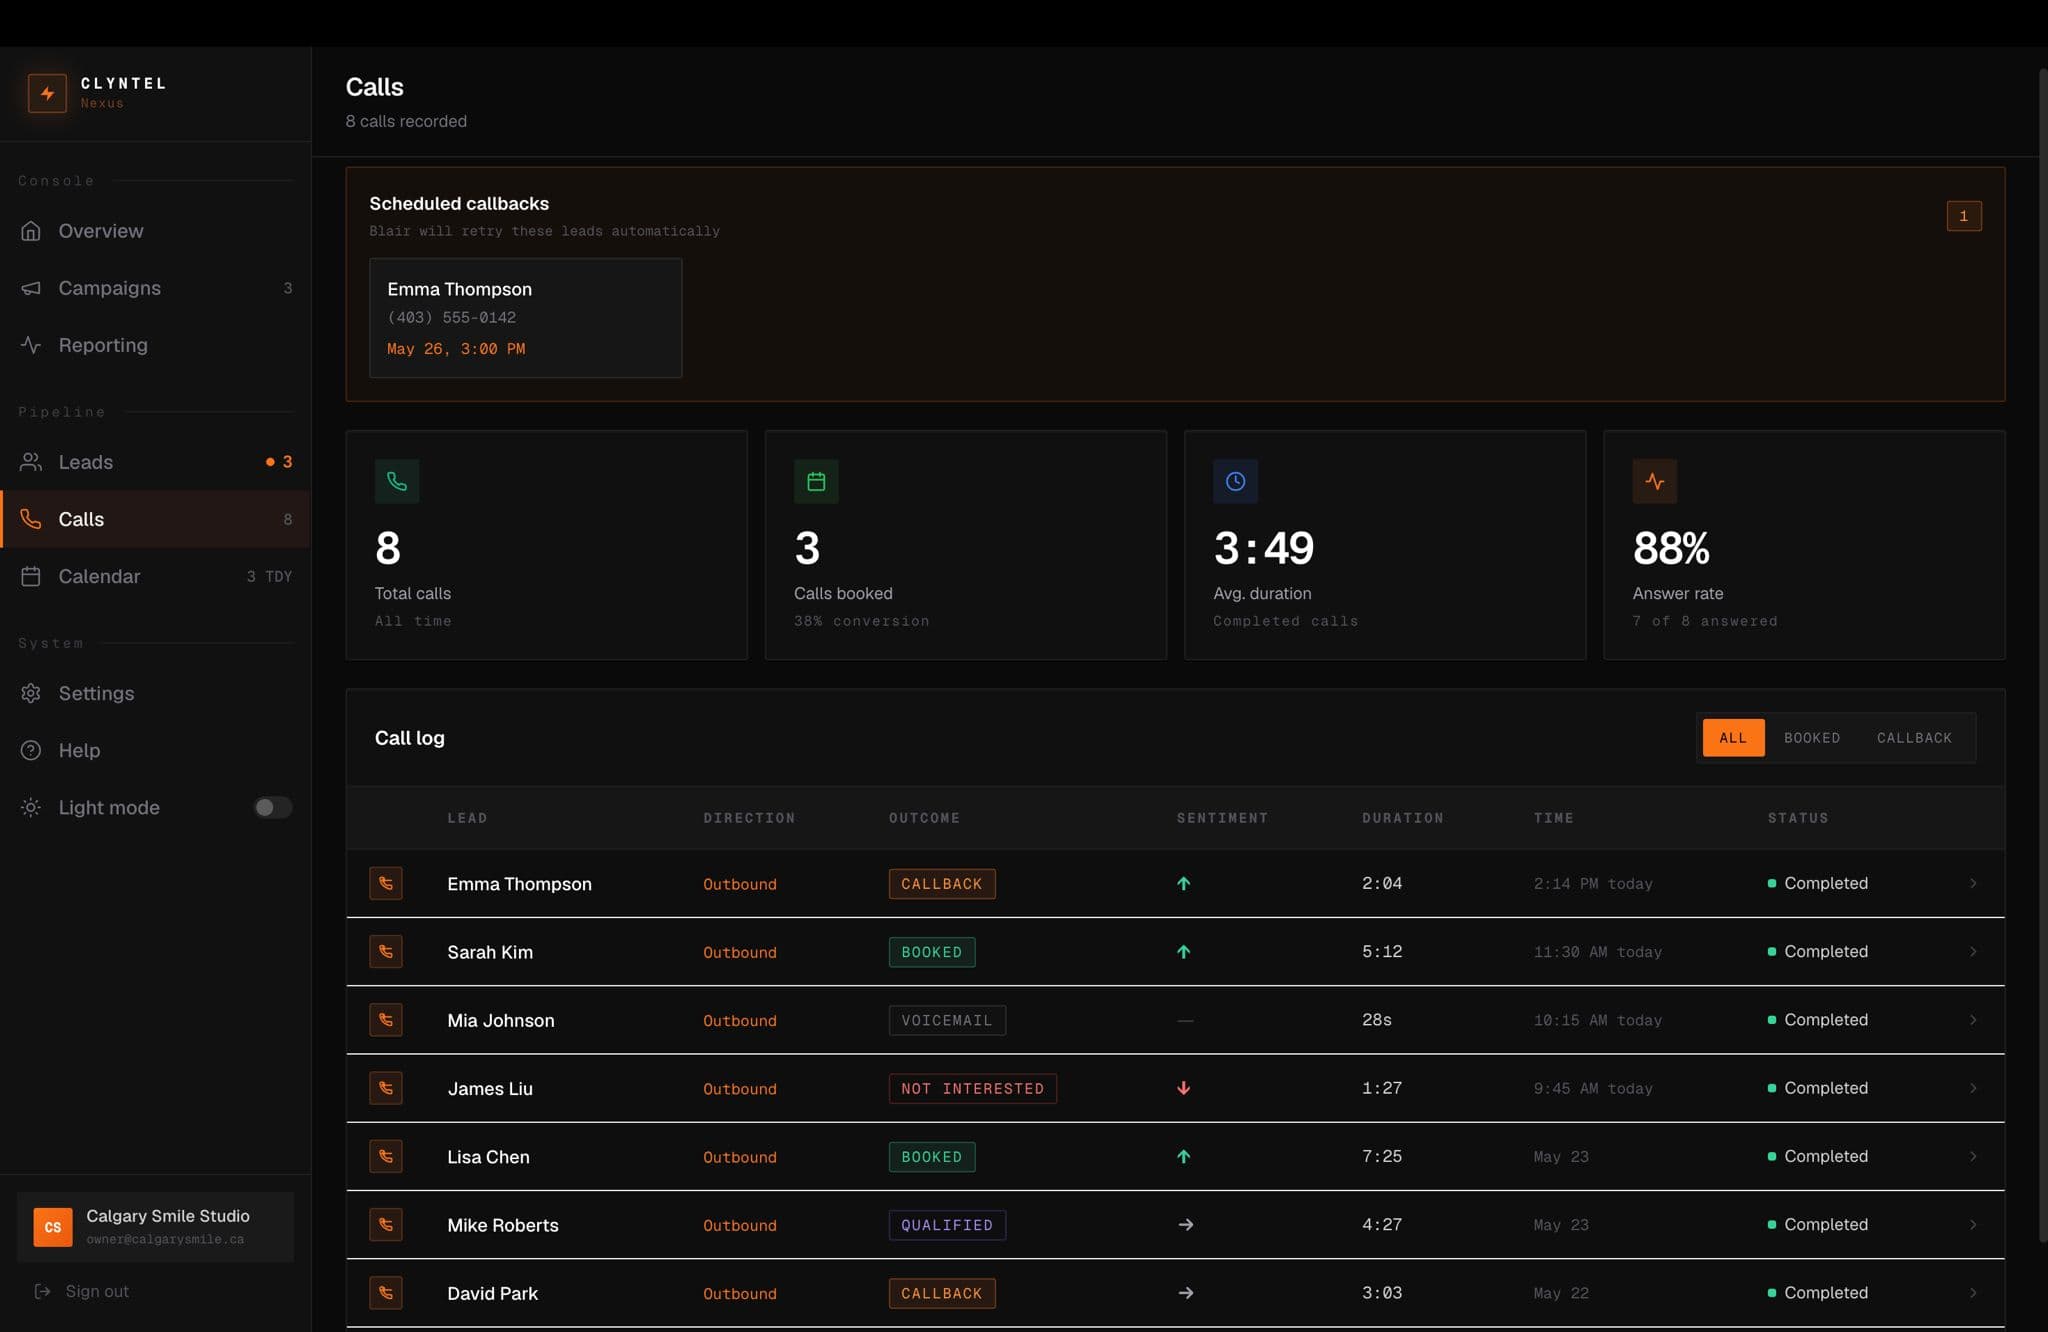The width and height of the screenshot is (2048, 1332).
Task: Click the phone icon in David Park row
Action: (x=386, y=1293)
